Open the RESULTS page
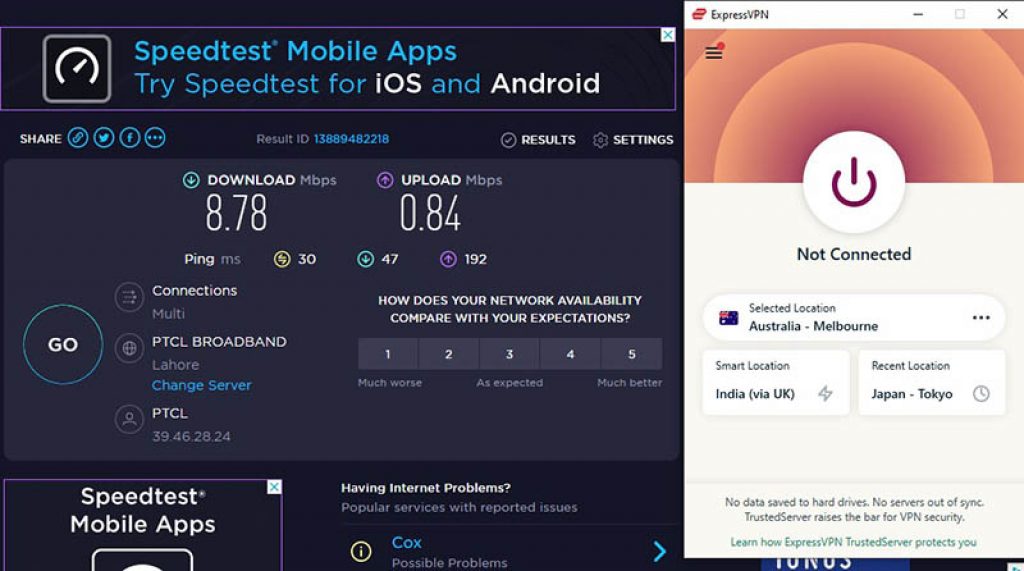Viewport: 1024px width, 571px height. 538,140
